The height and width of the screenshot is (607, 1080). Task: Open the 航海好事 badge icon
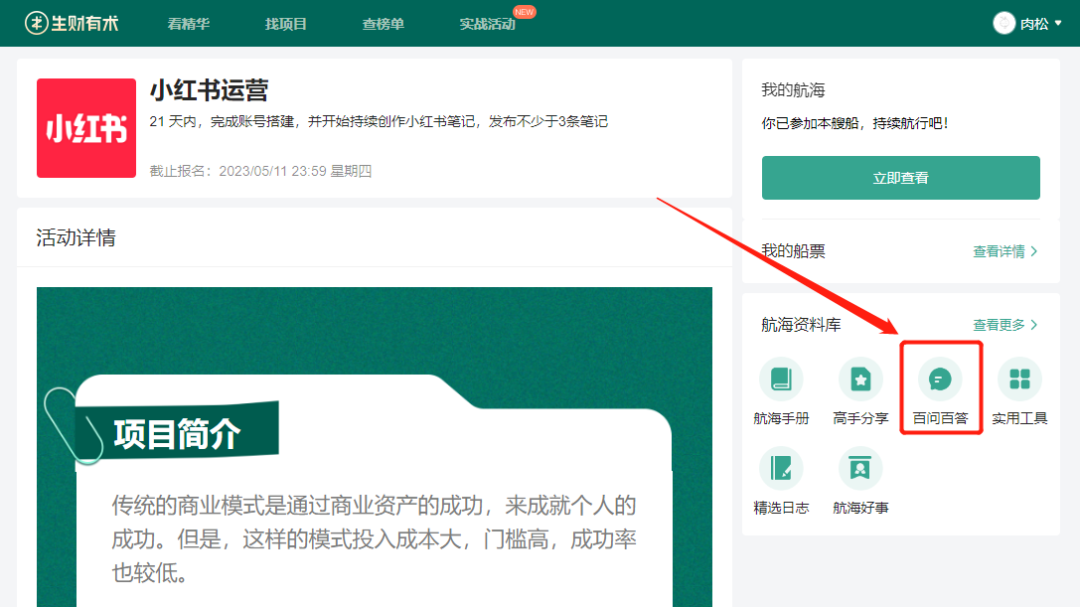pyautogui.click(x=860, y=469)
